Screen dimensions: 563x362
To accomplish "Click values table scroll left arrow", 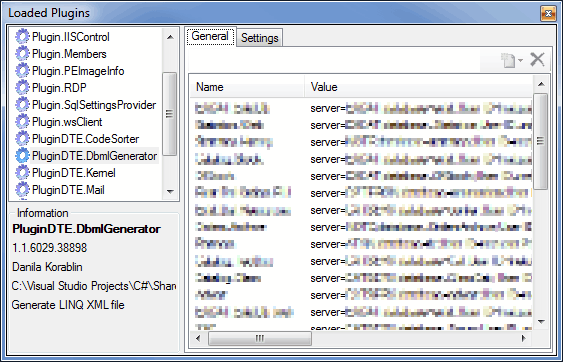I will [x=198, y=338].
